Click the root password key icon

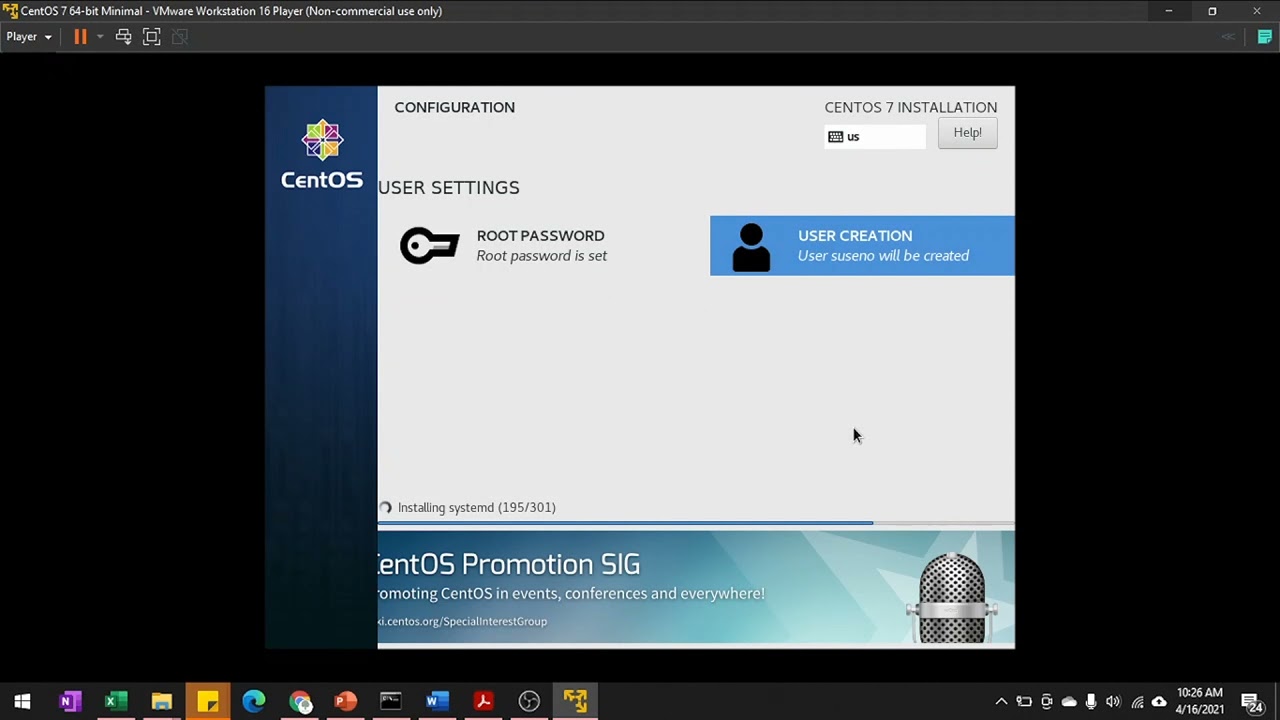click(x=430, y=245)
